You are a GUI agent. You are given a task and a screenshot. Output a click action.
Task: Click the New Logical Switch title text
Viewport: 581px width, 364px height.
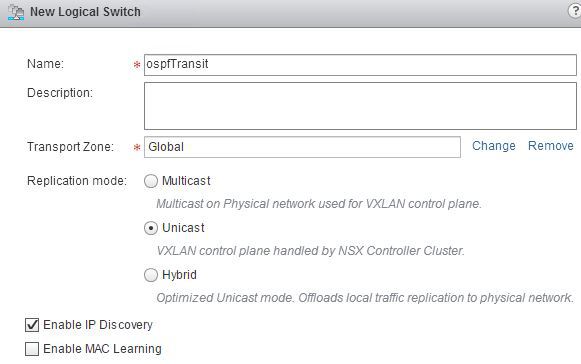85,12
